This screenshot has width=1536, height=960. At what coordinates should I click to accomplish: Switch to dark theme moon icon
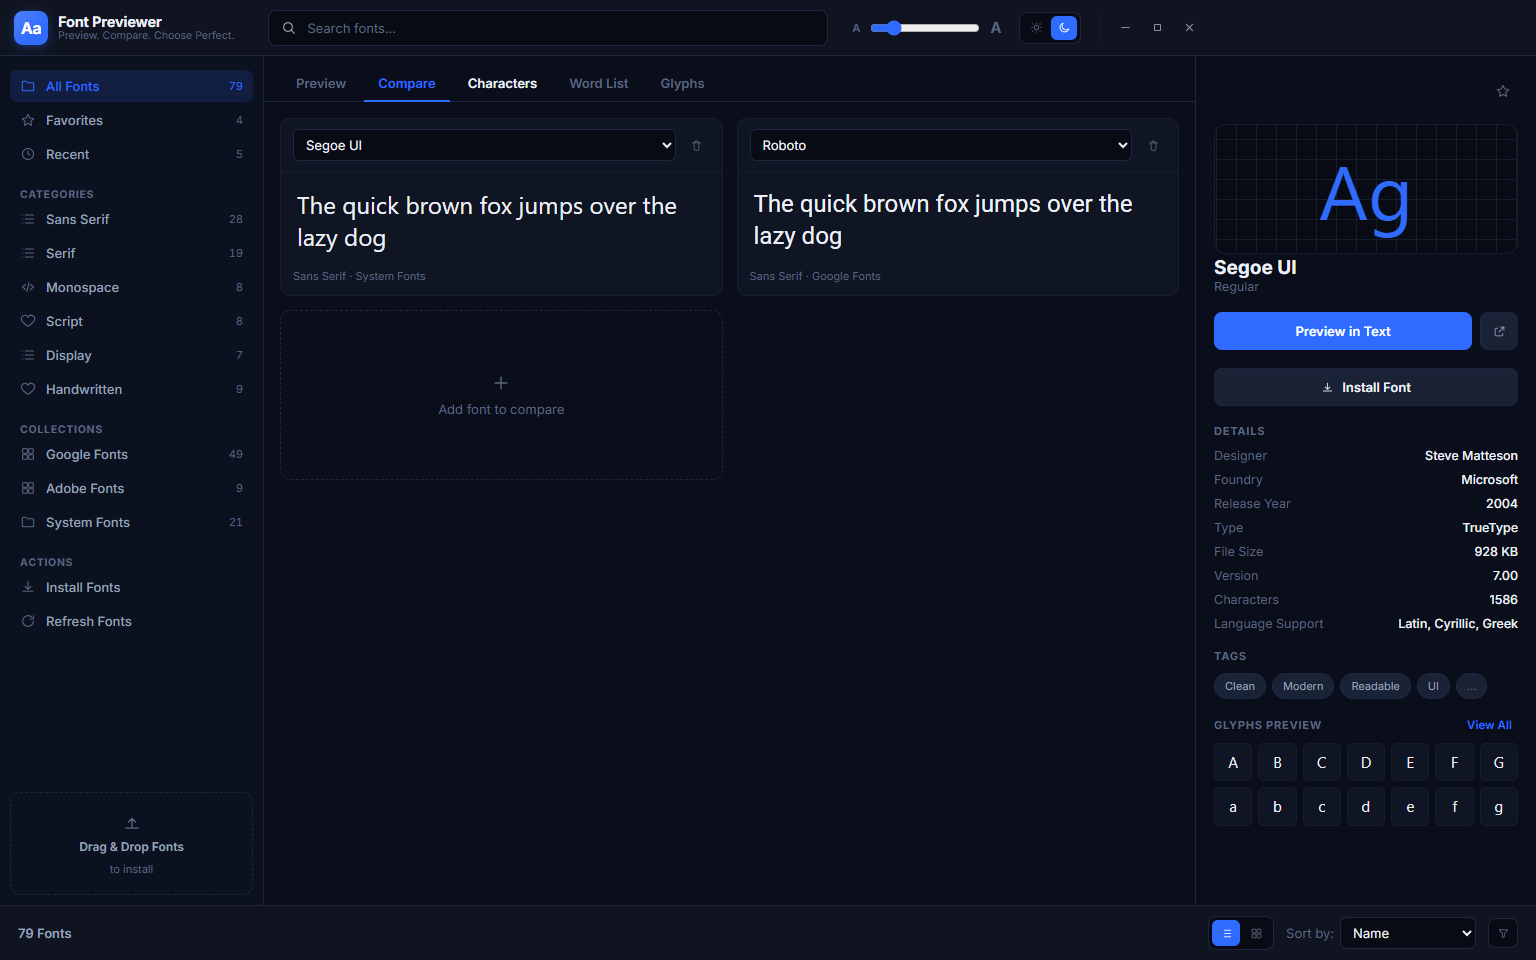(x=1064, y=28)
